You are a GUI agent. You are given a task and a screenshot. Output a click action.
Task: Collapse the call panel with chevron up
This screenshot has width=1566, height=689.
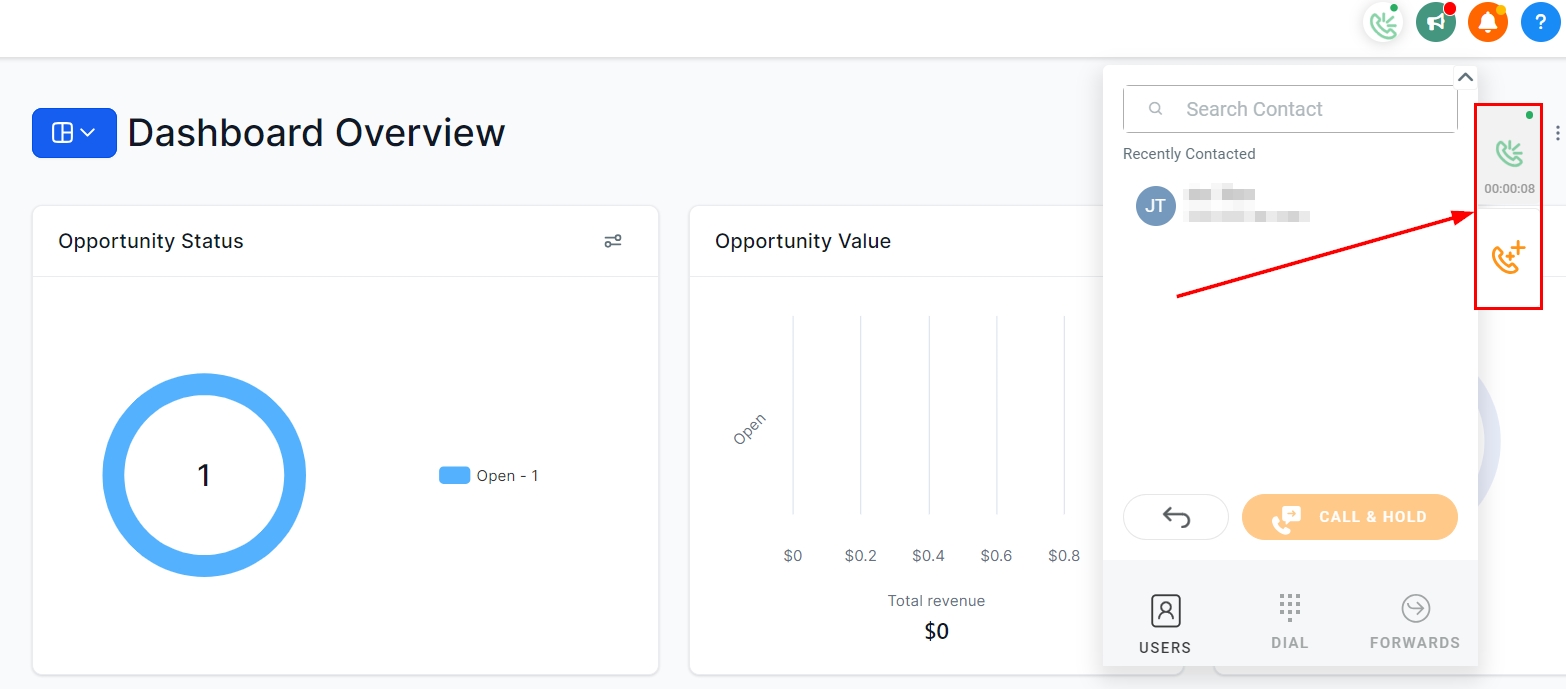[x=1465, y=77]
